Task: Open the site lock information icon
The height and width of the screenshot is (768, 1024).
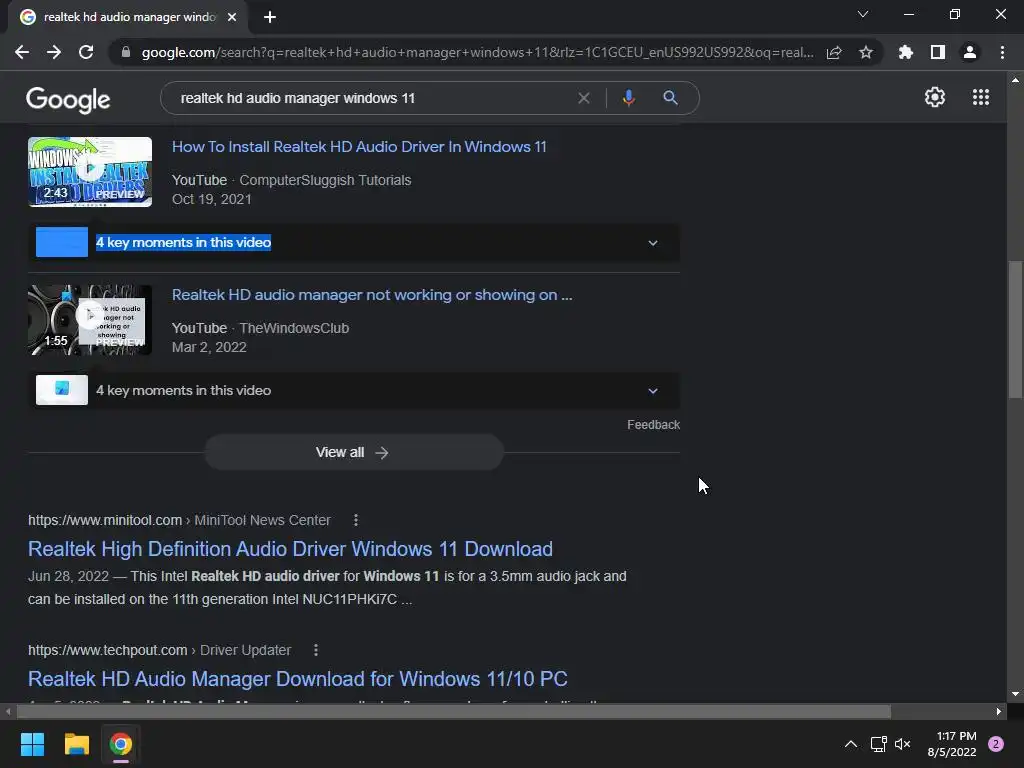Action: click(125, 52)
